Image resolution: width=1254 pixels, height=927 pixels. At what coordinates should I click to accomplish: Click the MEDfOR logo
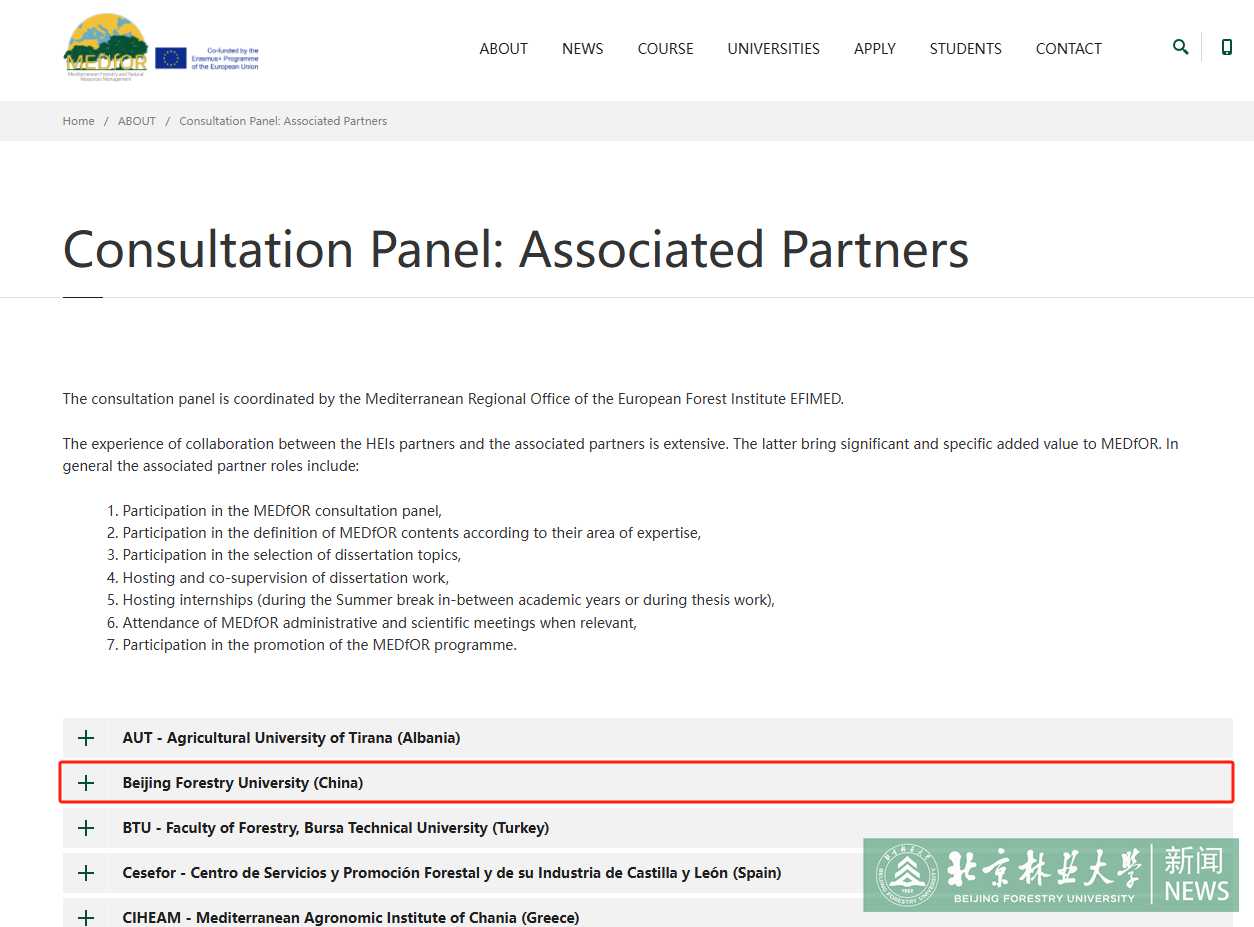(x=105, y=48)
